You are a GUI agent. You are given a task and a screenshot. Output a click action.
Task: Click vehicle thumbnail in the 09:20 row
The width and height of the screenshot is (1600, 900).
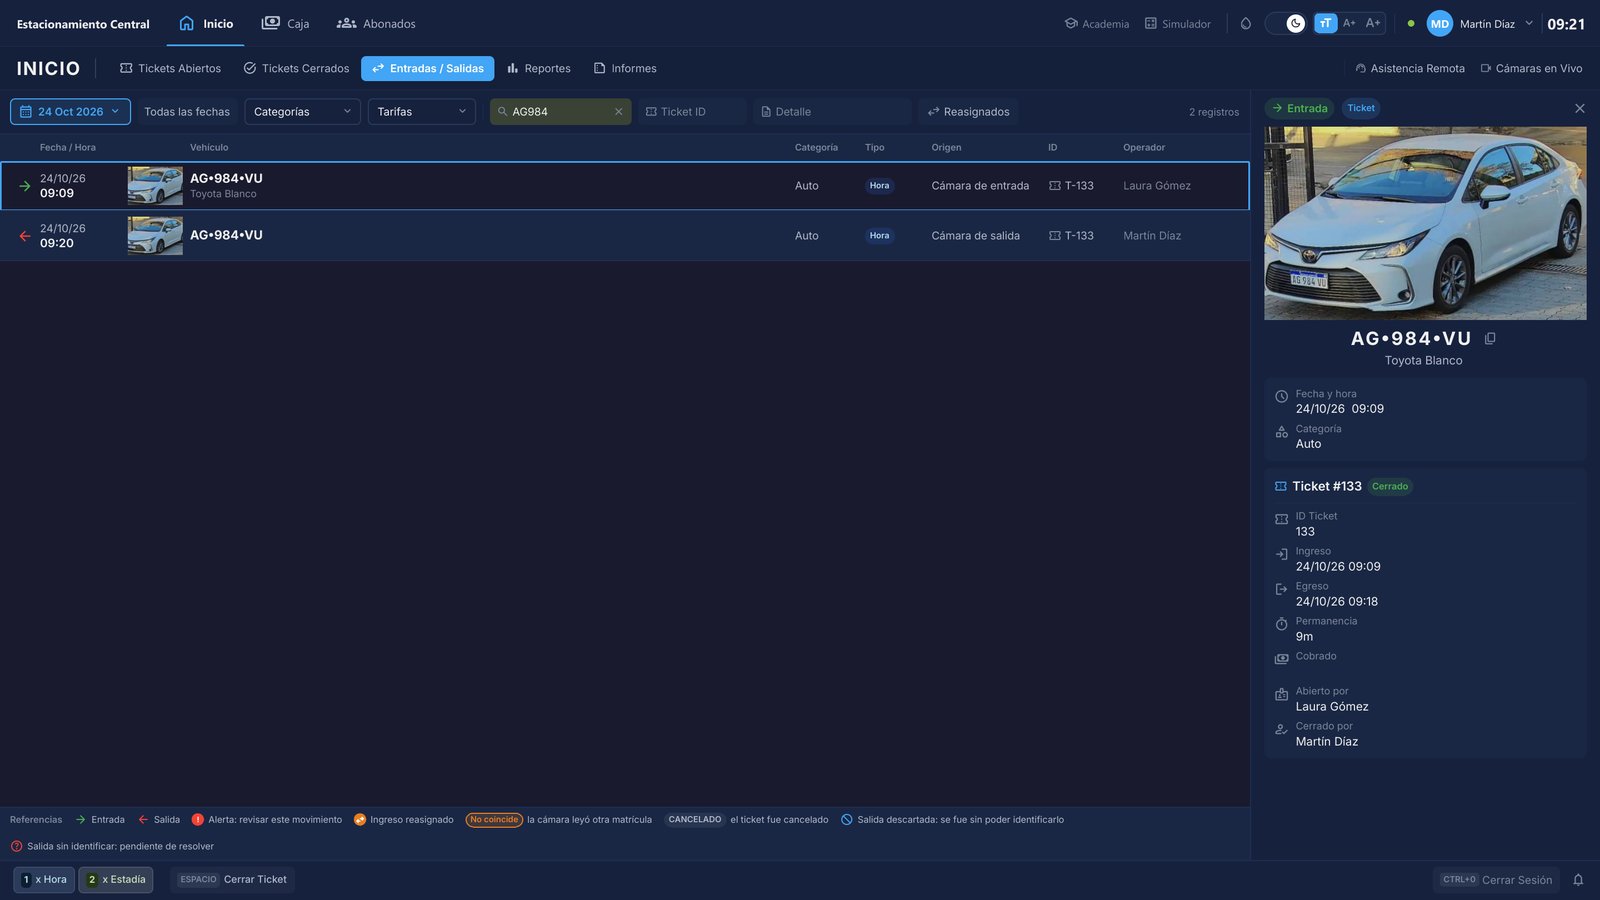point(155,236)
